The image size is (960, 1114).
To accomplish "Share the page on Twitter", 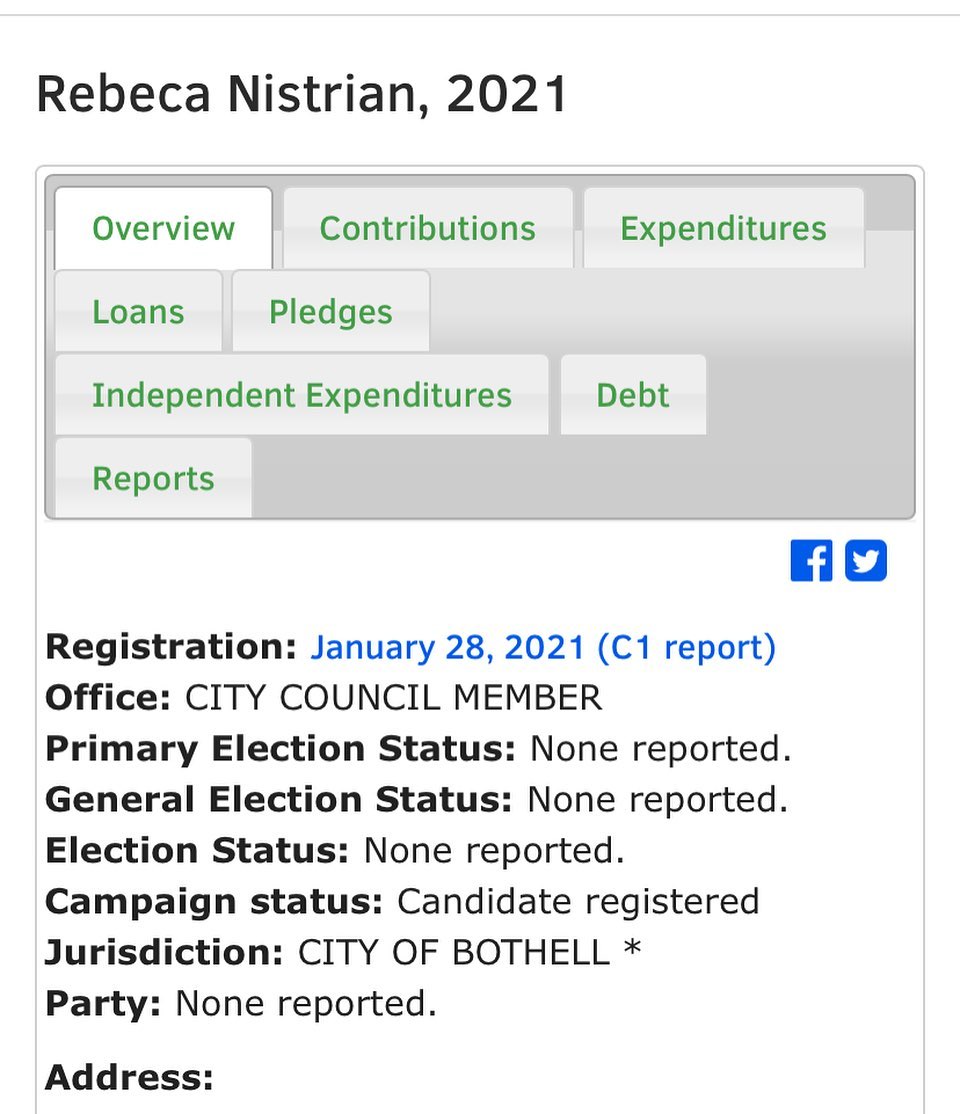I will tap(866, 561).
